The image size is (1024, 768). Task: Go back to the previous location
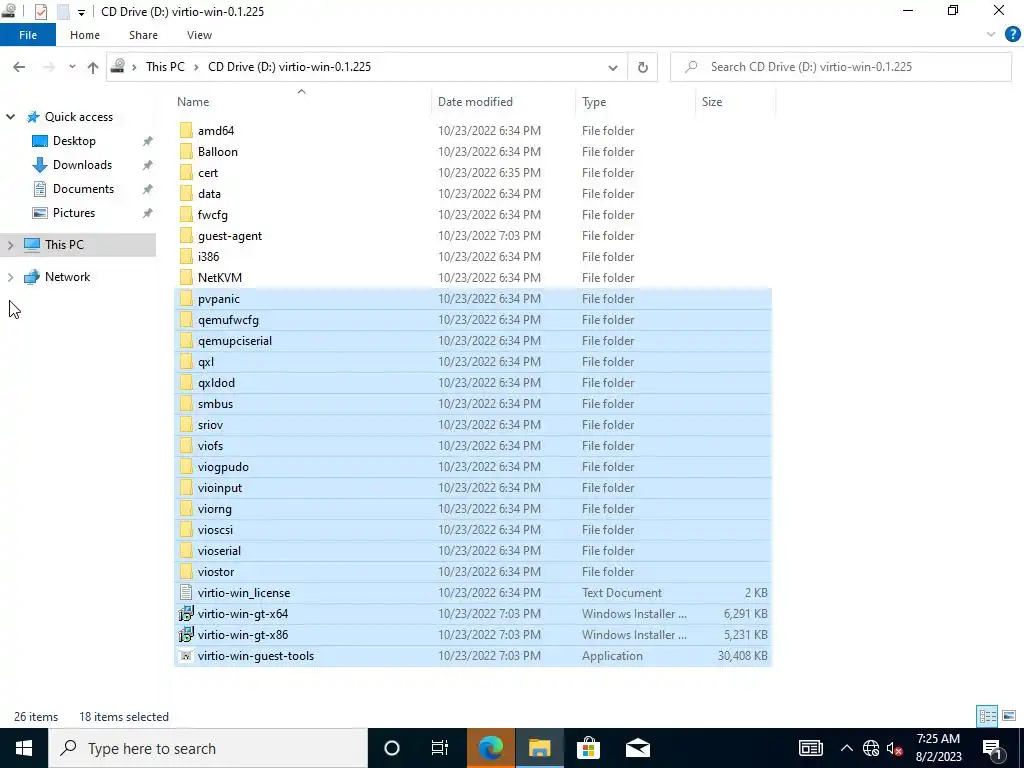(x=19, y=67)
